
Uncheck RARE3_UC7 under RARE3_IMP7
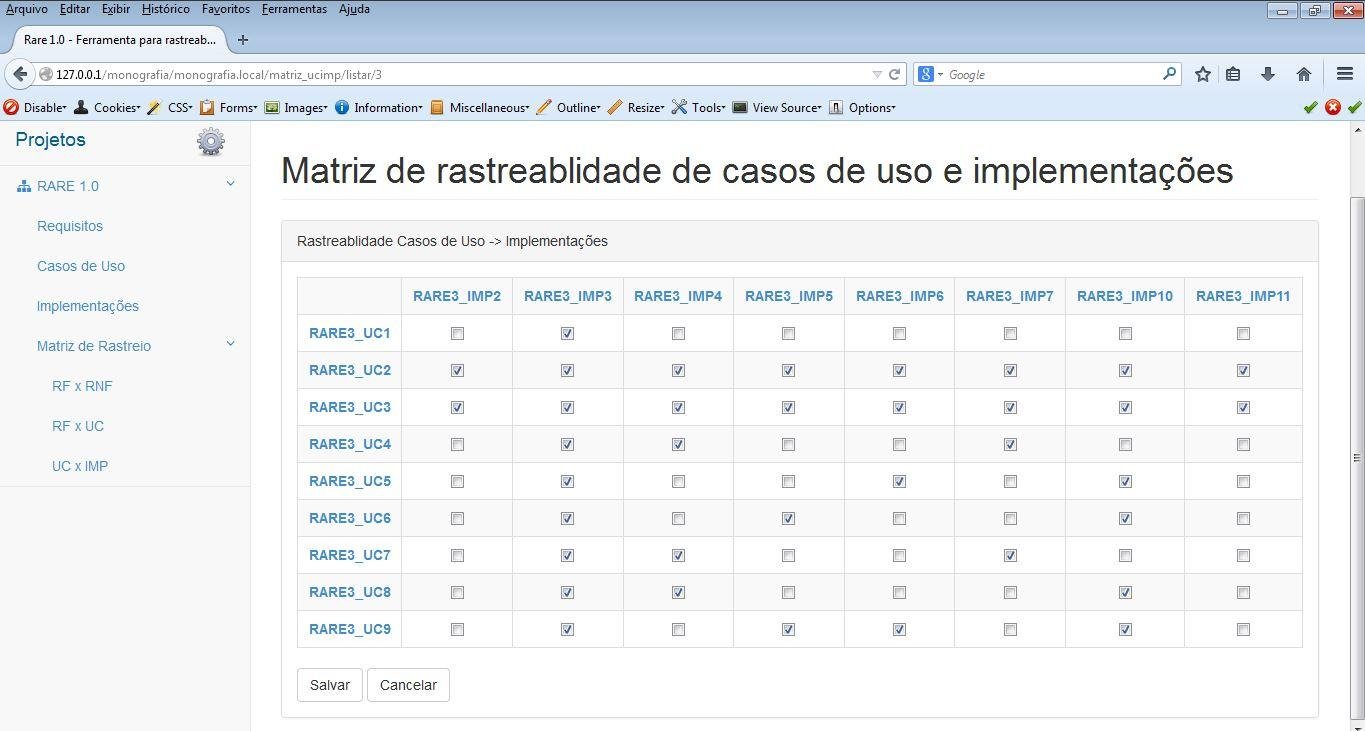coord(1010,555)
